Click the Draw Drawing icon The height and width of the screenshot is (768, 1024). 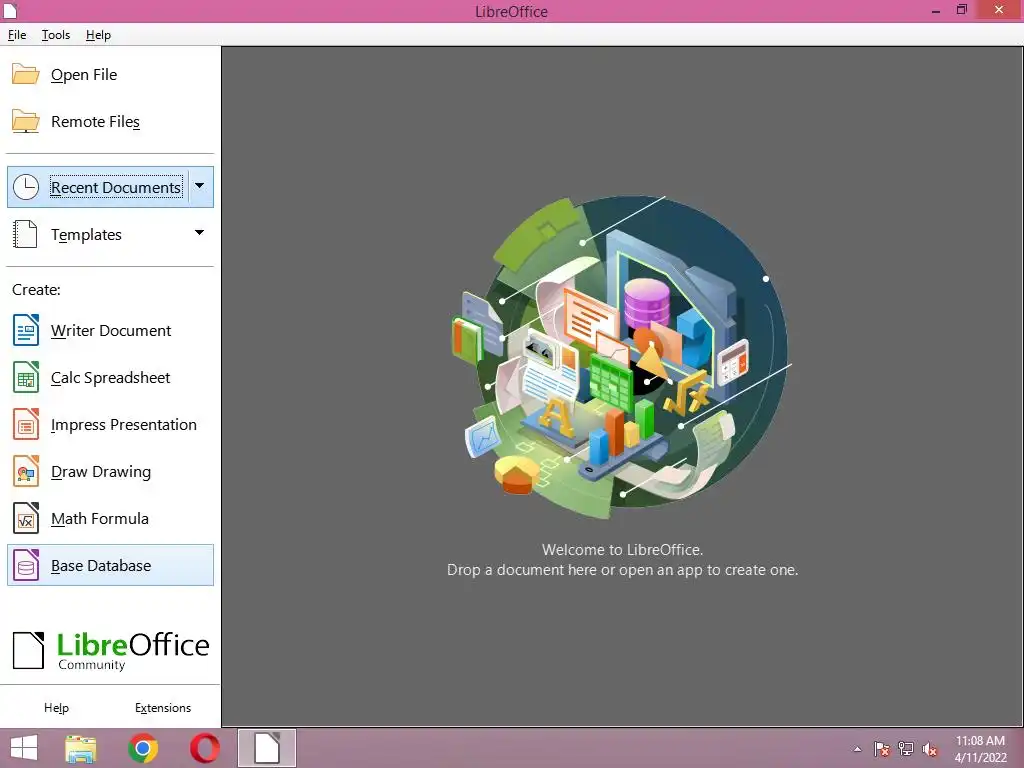[x=26, y=472]
